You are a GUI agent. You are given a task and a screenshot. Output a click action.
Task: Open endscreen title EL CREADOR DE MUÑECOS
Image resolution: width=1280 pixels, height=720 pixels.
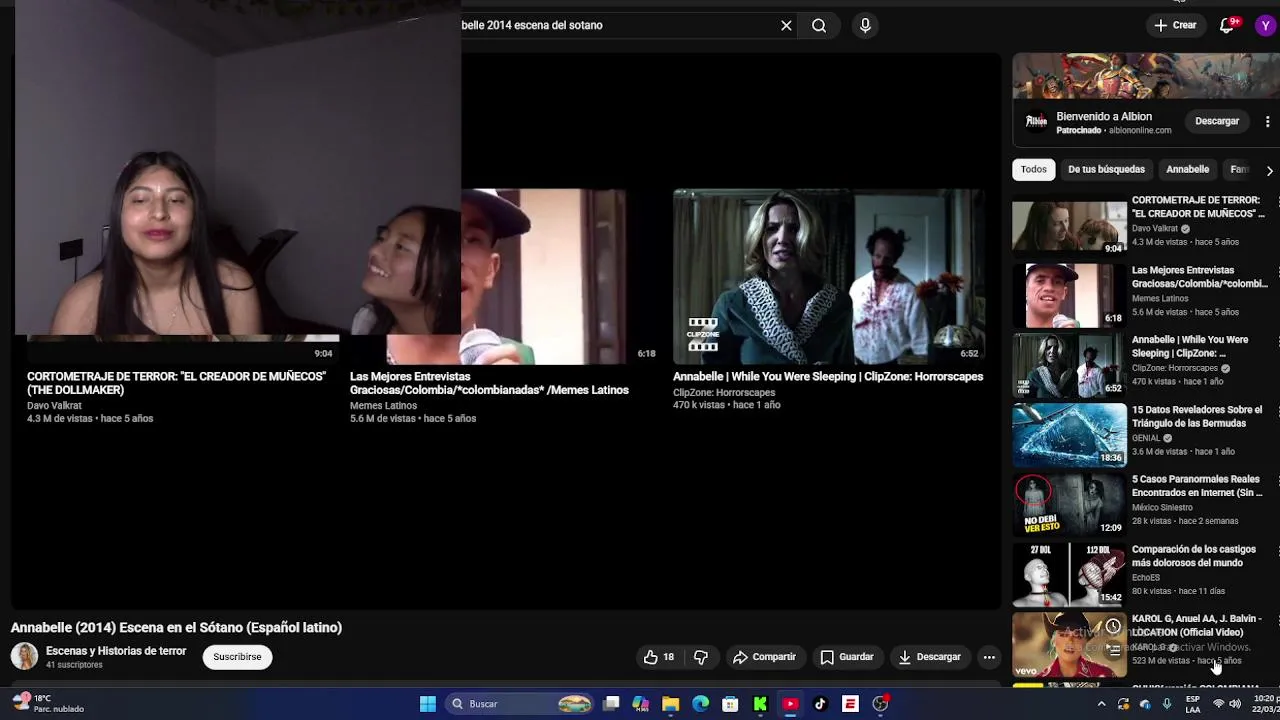click(x=176, y=383)
